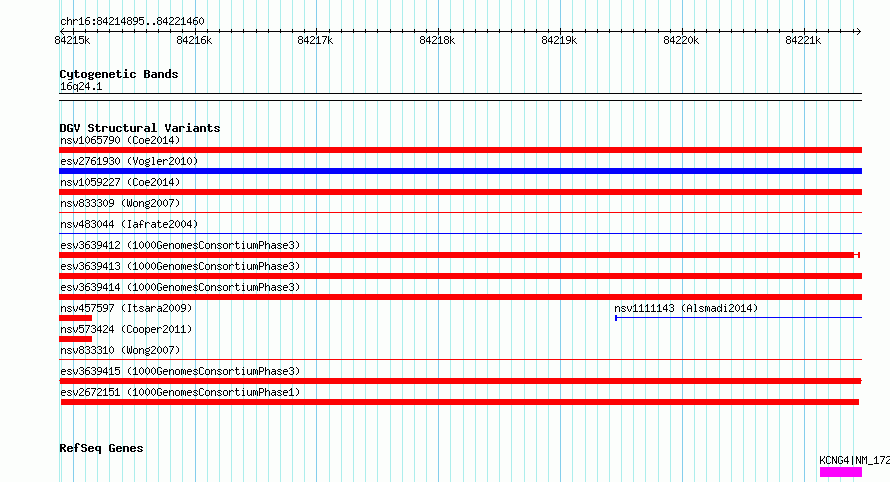Select the 16q24.1 band label
890x482 pixels.
click(81, 87)
